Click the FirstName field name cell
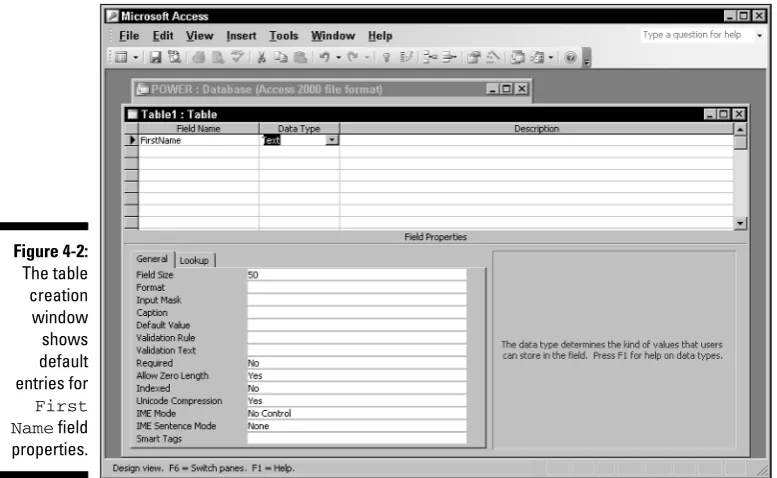The width and height of the screenshot is (777, 478). click(x=198, y=140)
